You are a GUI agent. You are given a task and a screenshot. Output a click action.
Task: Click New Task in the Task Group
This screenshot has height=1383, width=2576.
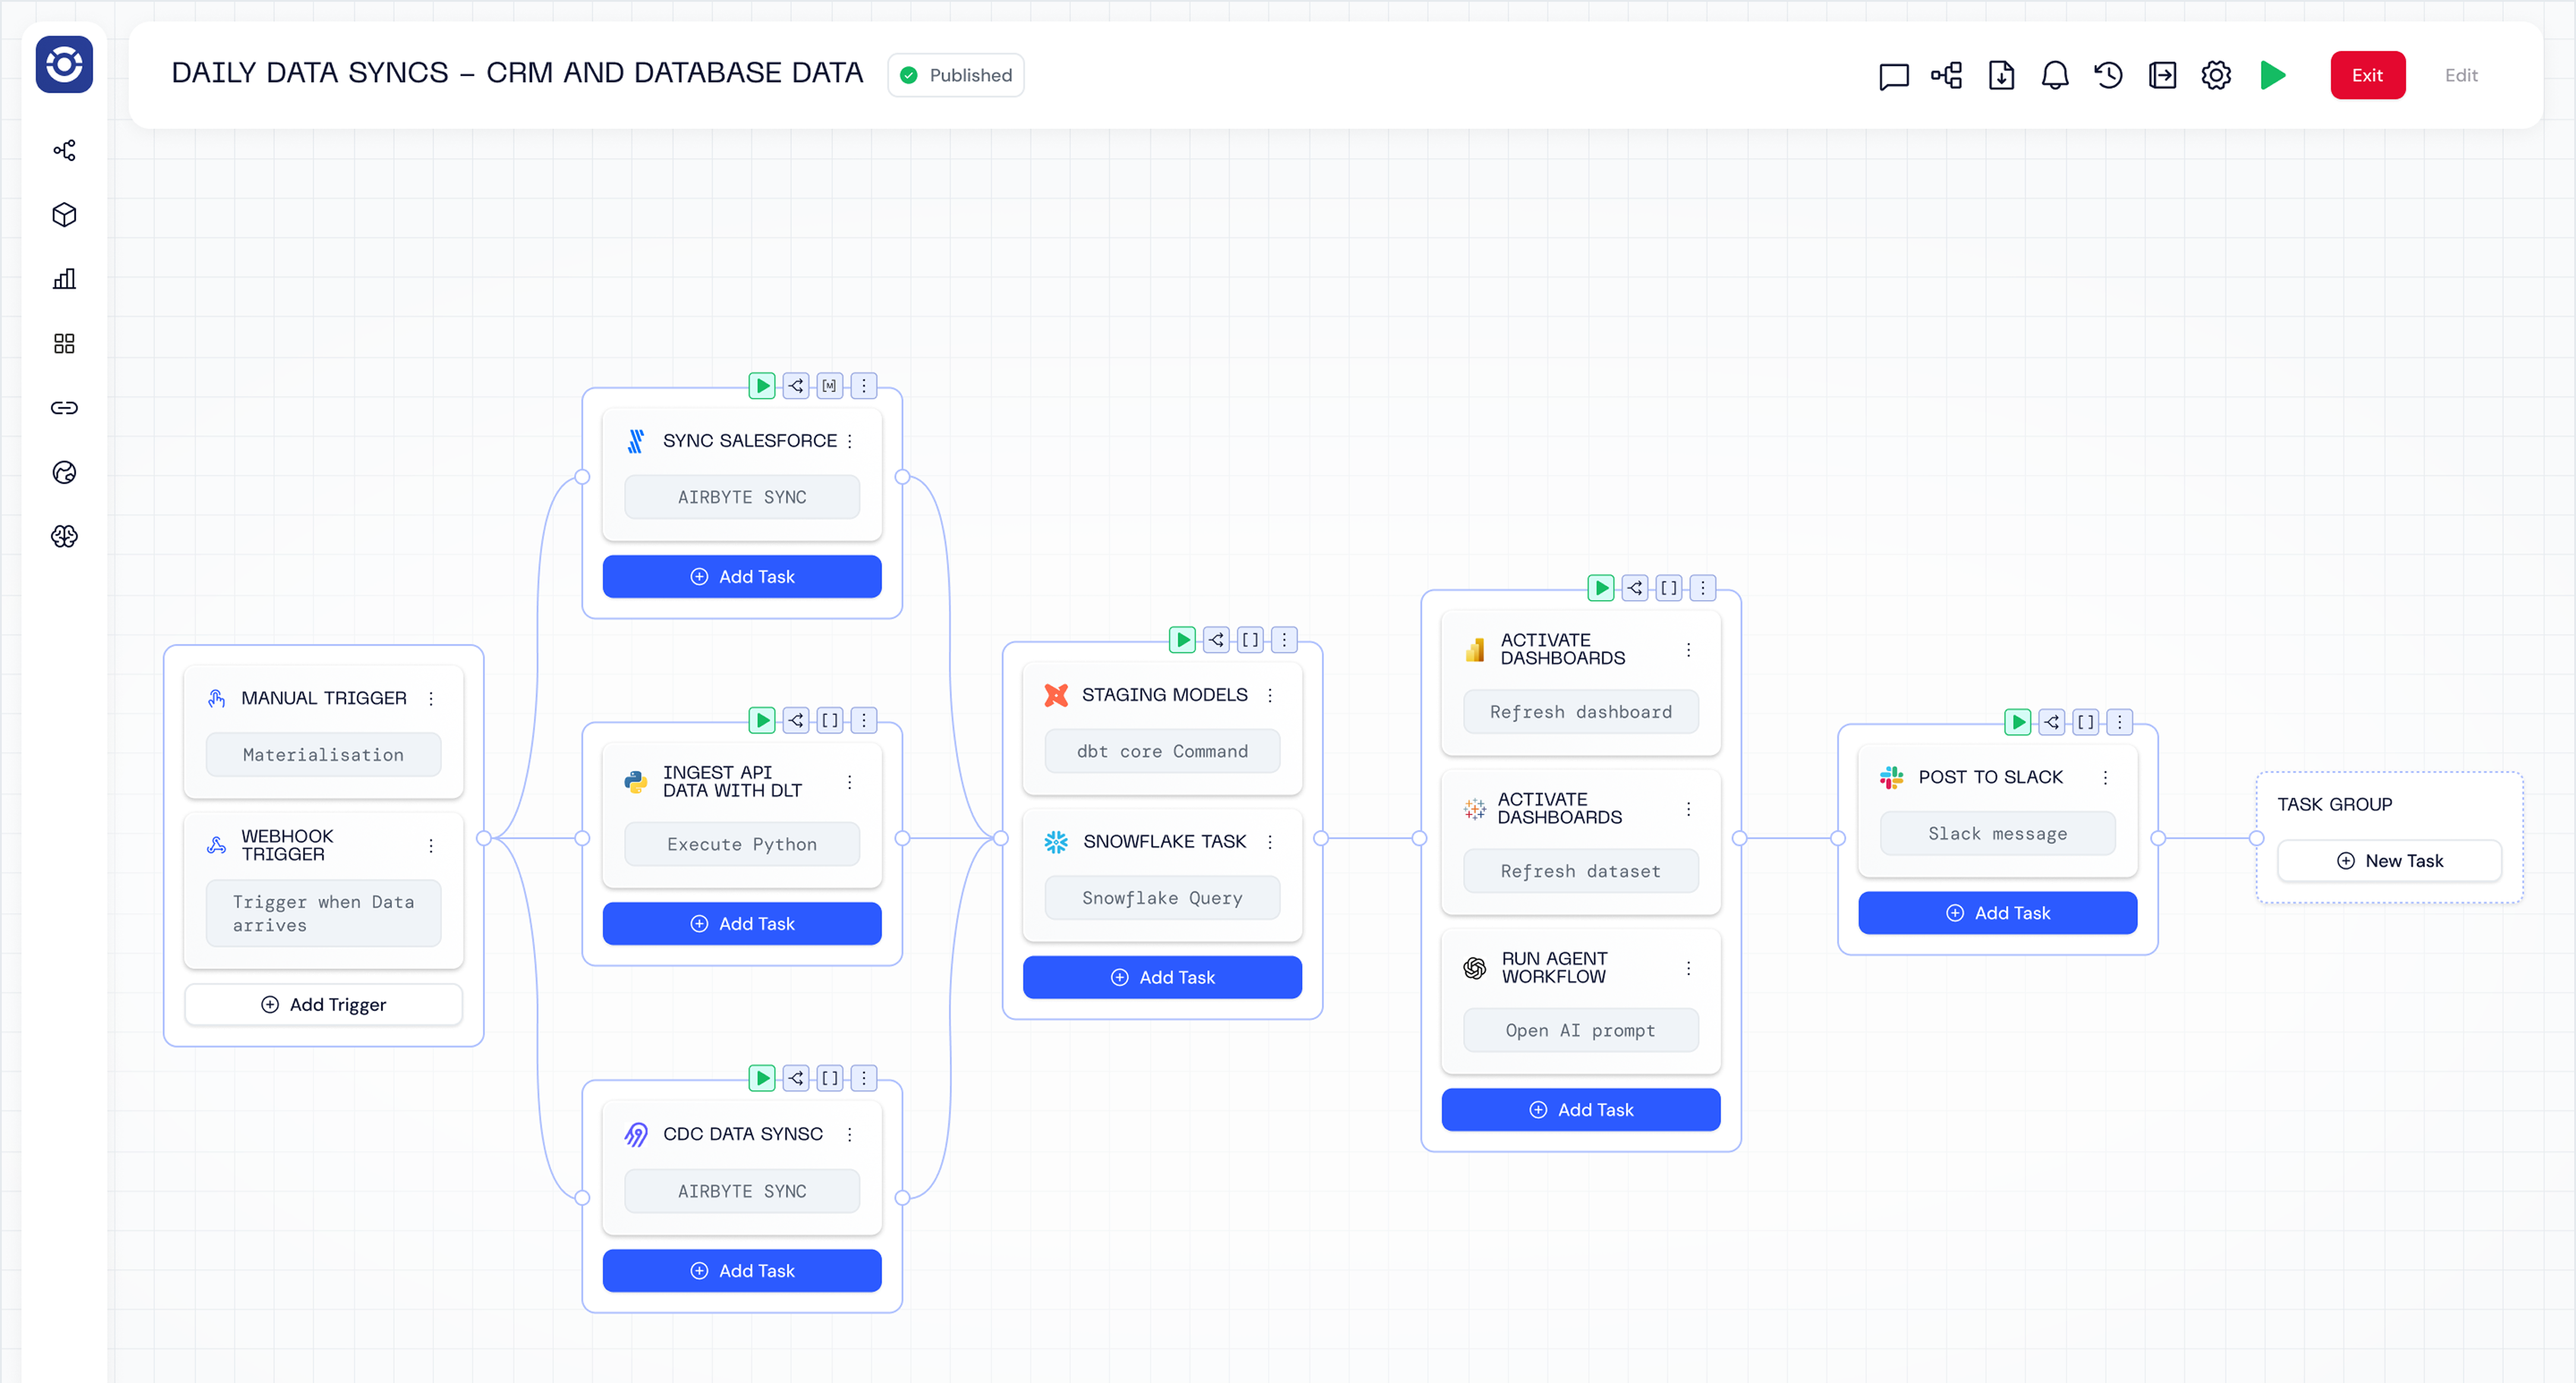pos(2389,861)
